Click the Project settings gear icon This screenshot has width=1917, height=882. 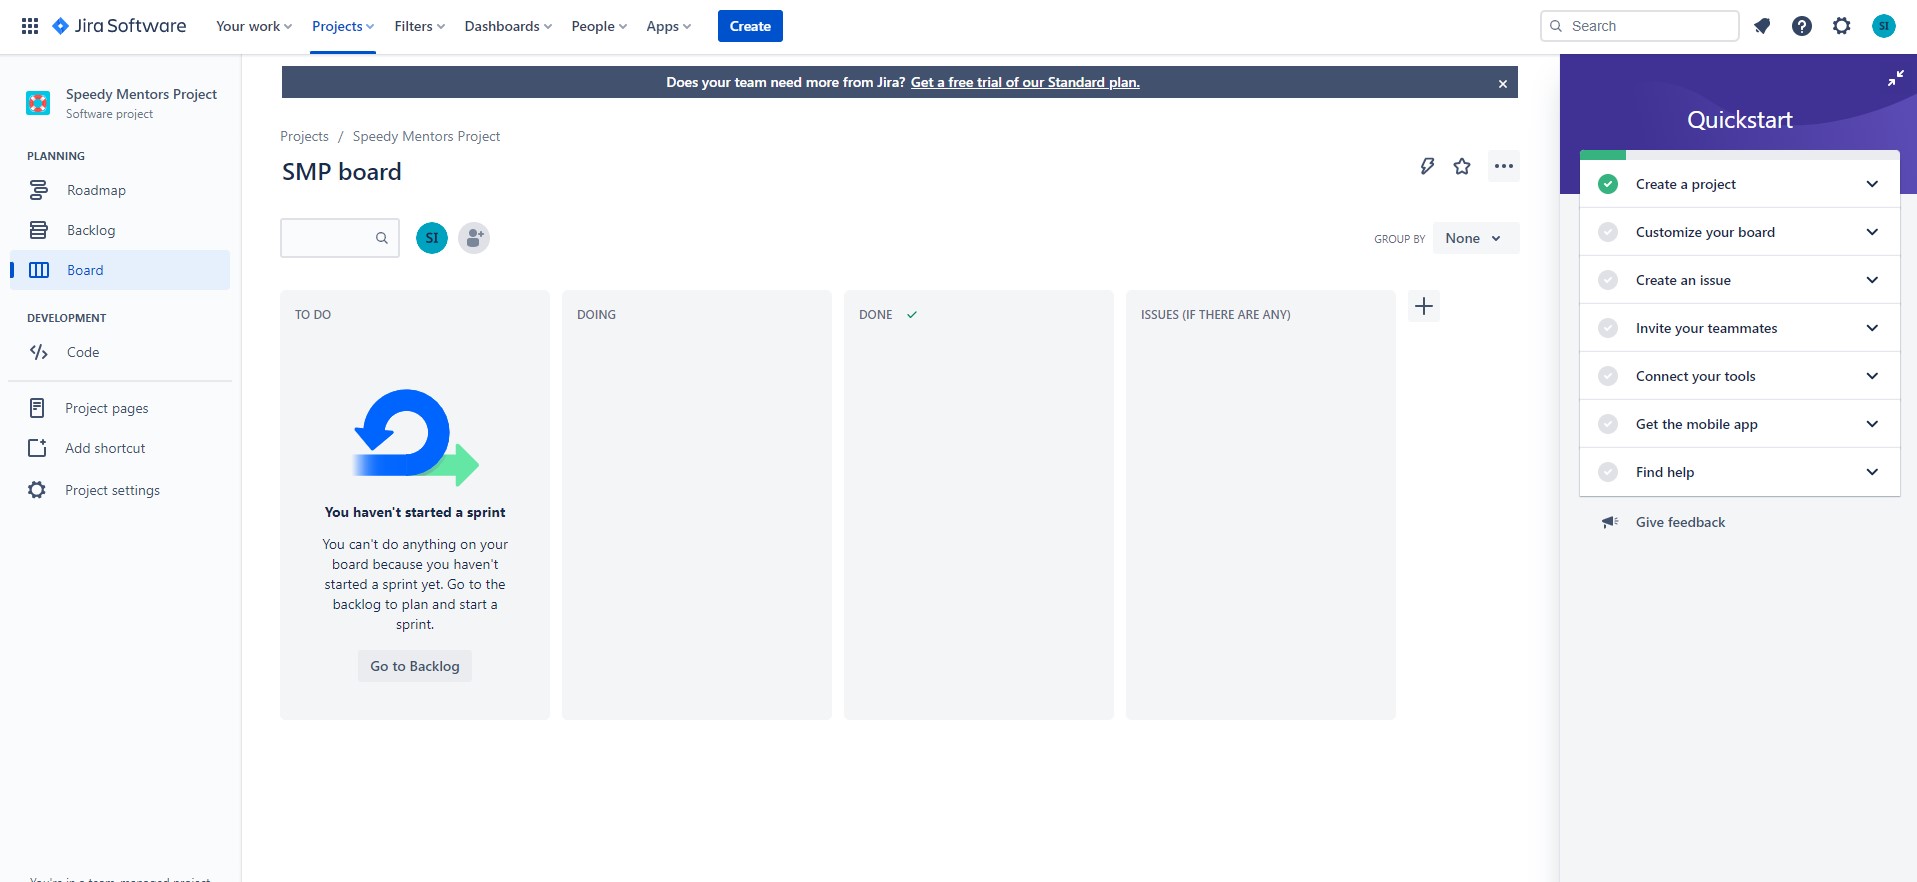[37, 490]
